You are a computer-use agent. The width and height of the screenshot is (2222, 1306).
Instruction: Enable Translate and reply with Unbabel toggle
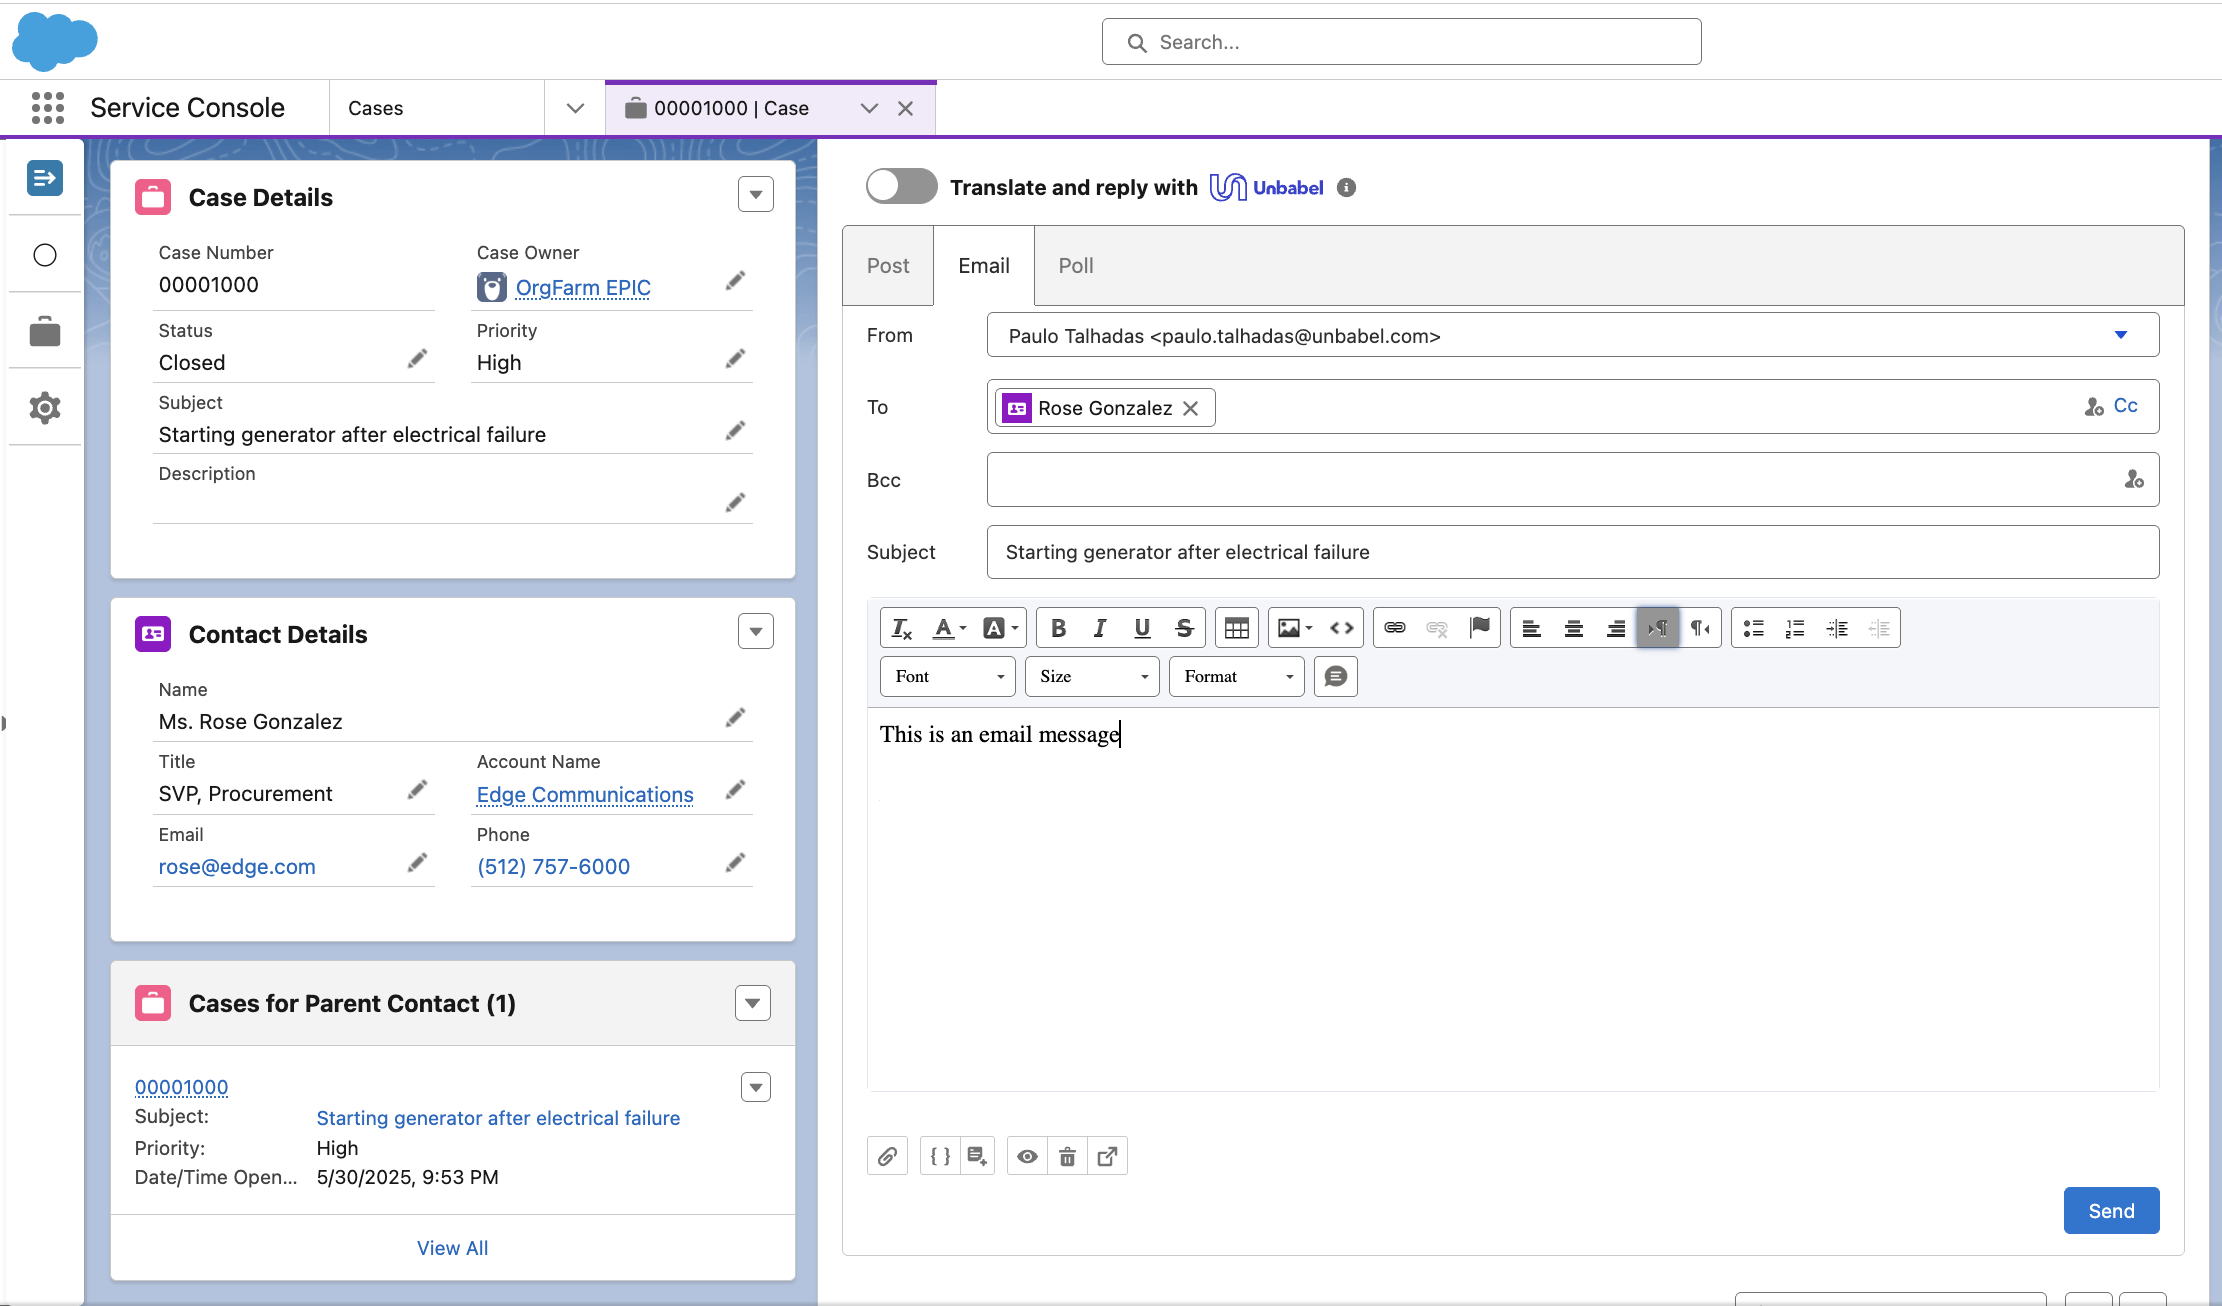[901, 187]
